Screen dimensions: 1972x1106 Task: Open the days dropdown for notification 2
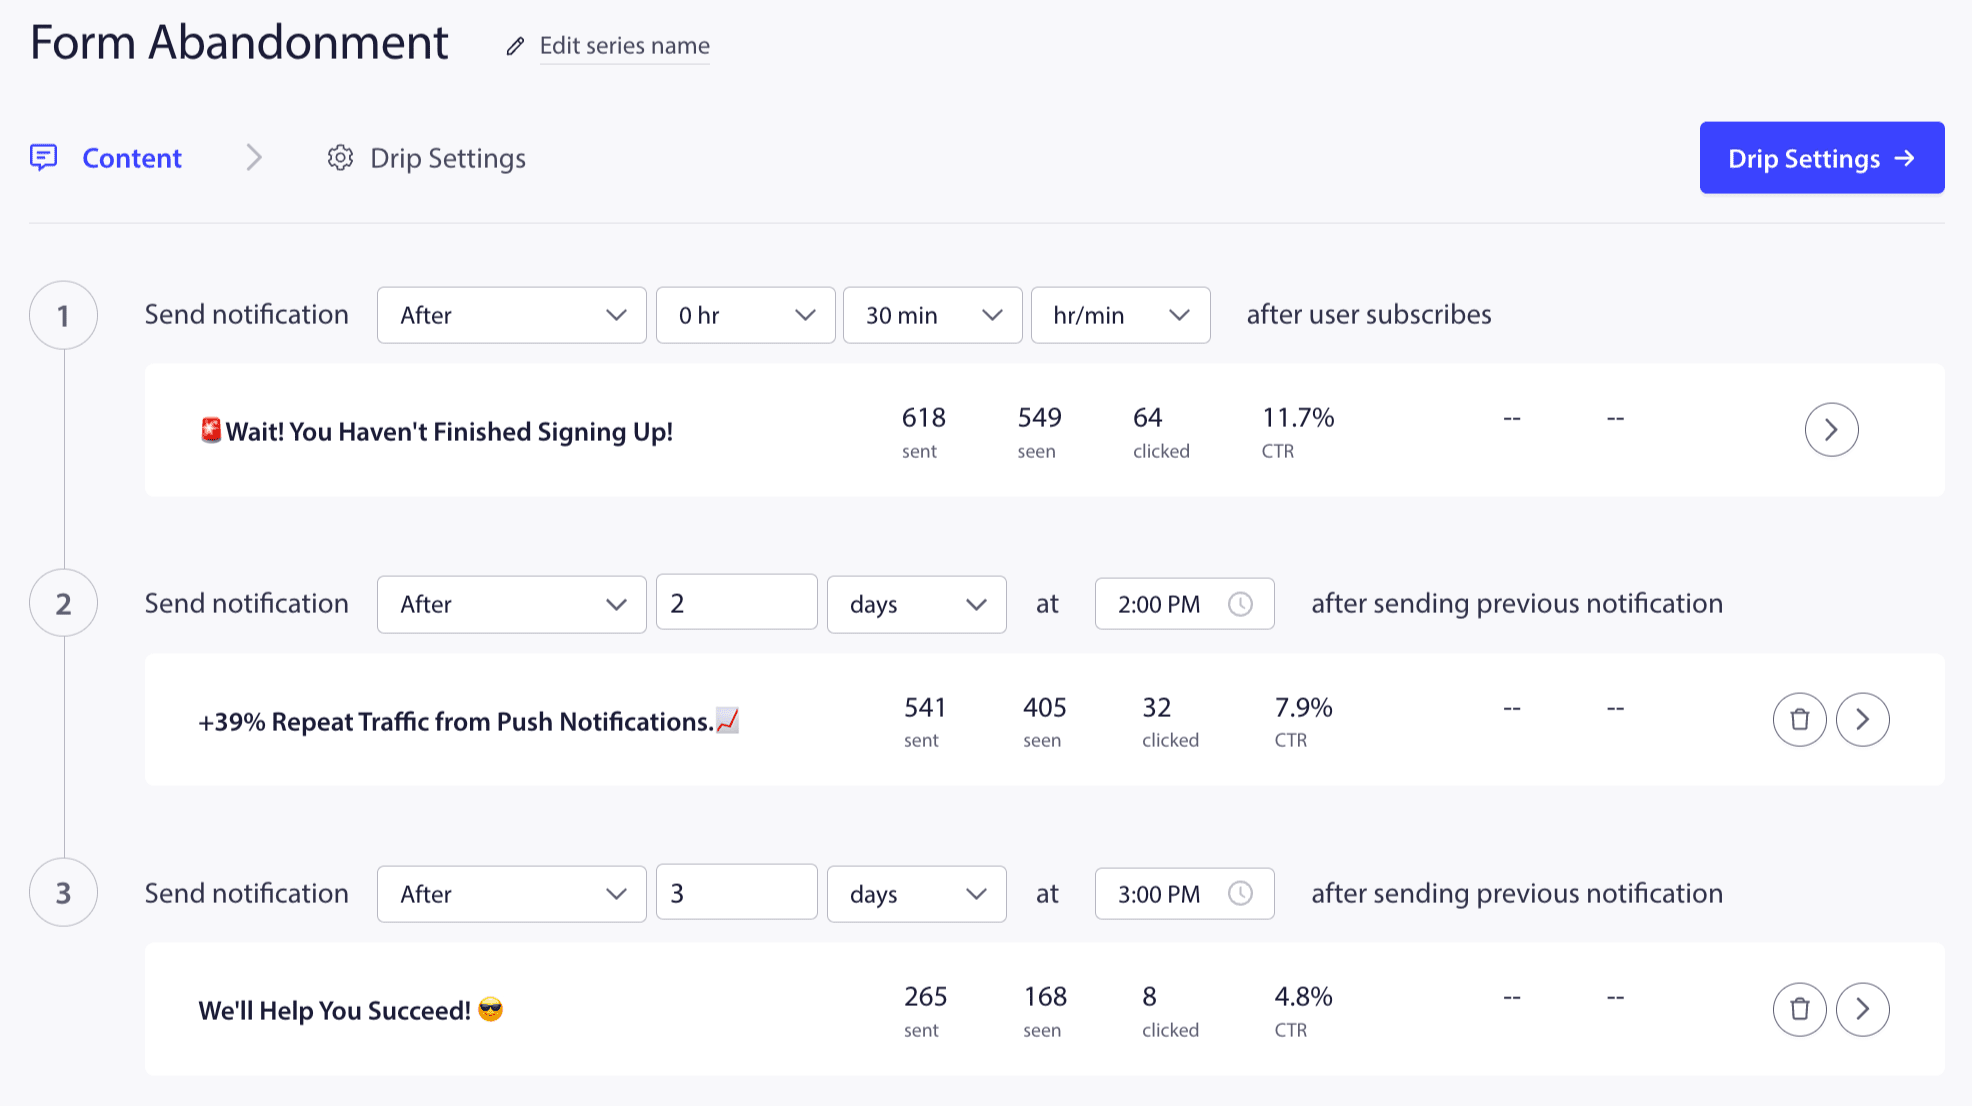tap(916, 604)
